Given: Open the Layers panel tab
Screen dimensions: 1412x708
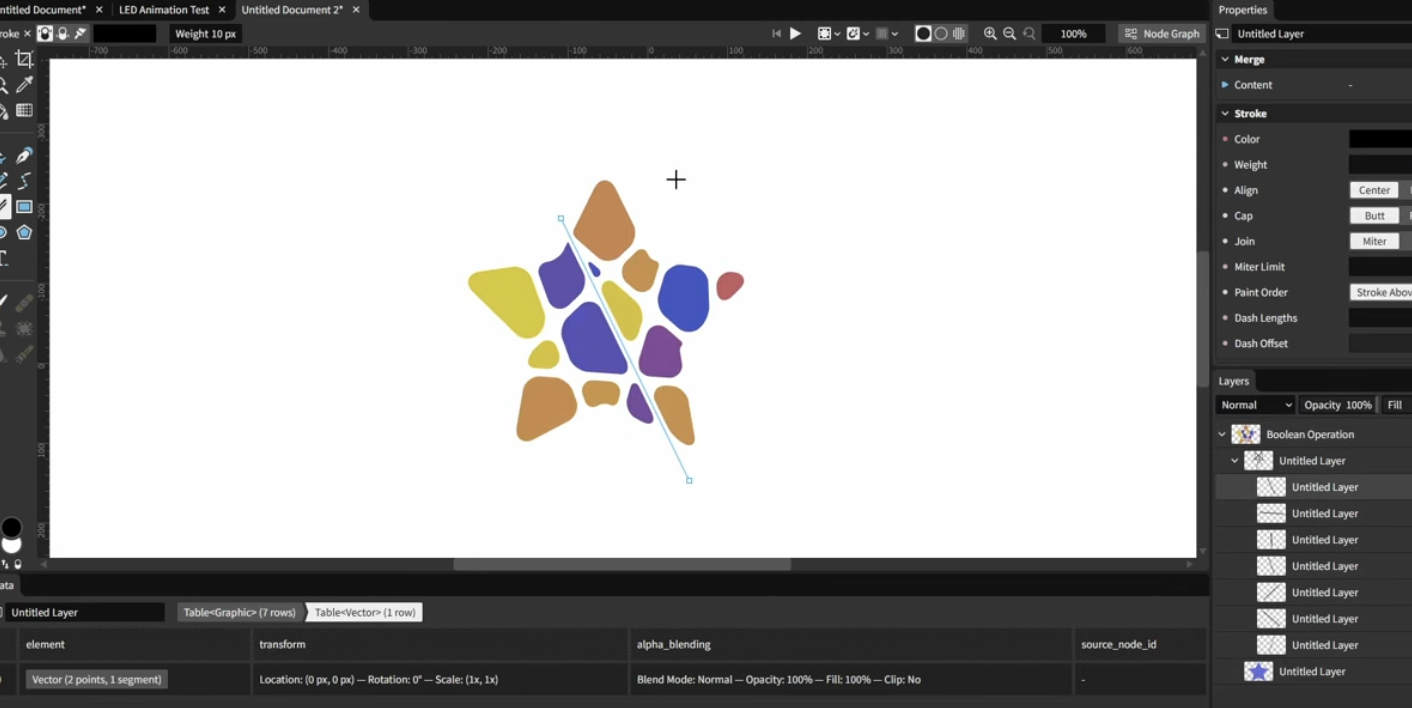Looking at the screenshot, I should coord(1233,381).
